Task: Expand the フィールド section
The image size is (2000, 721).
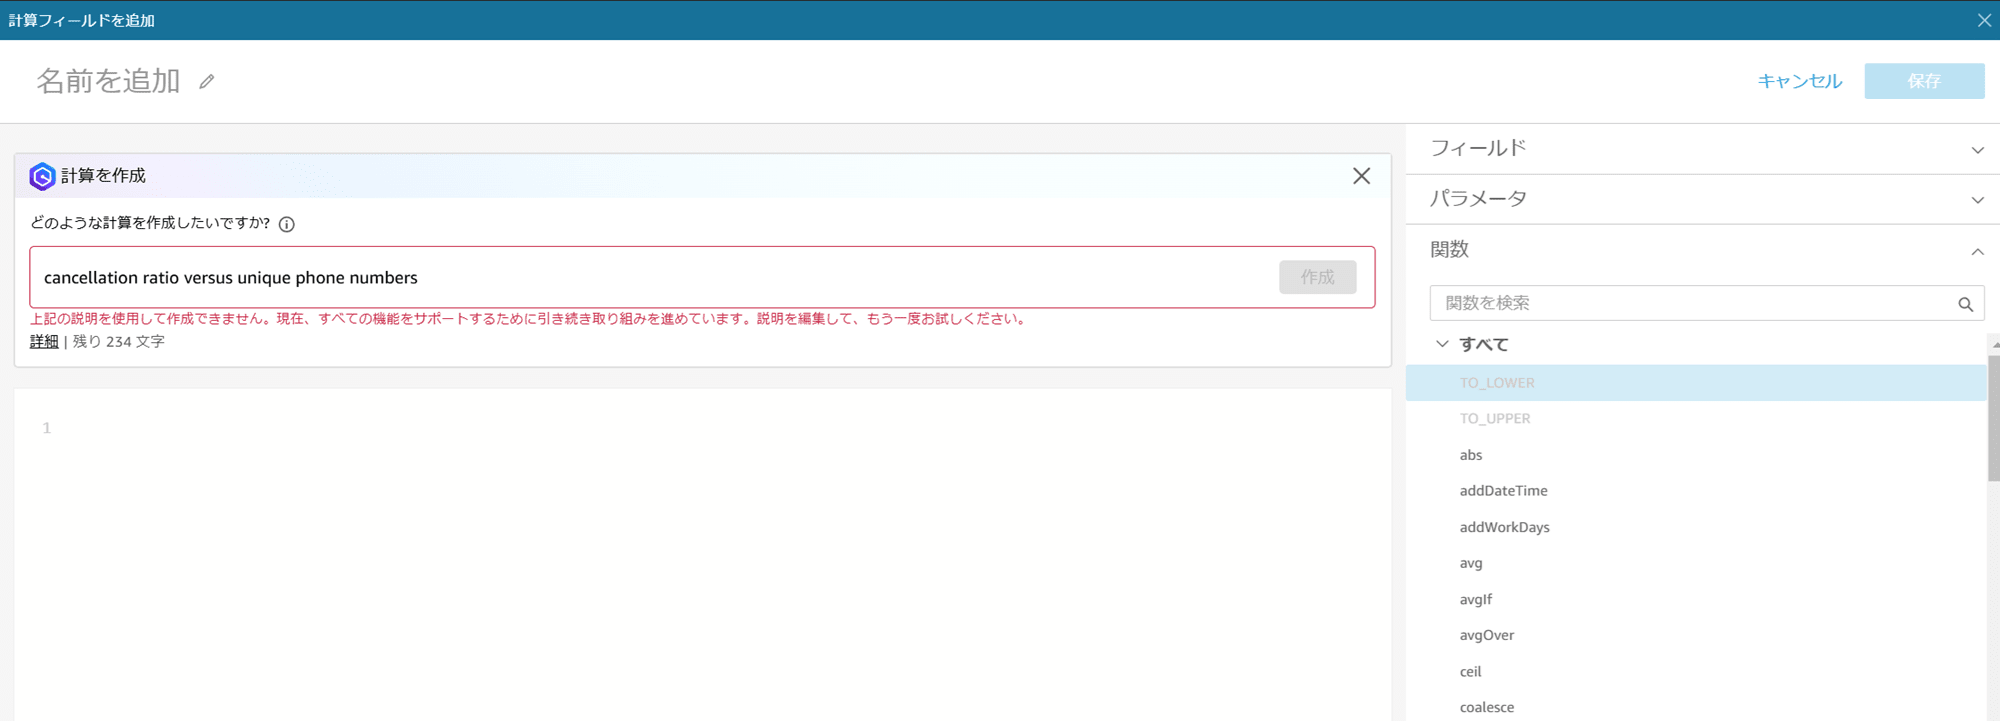Action: pos(1977,150)
